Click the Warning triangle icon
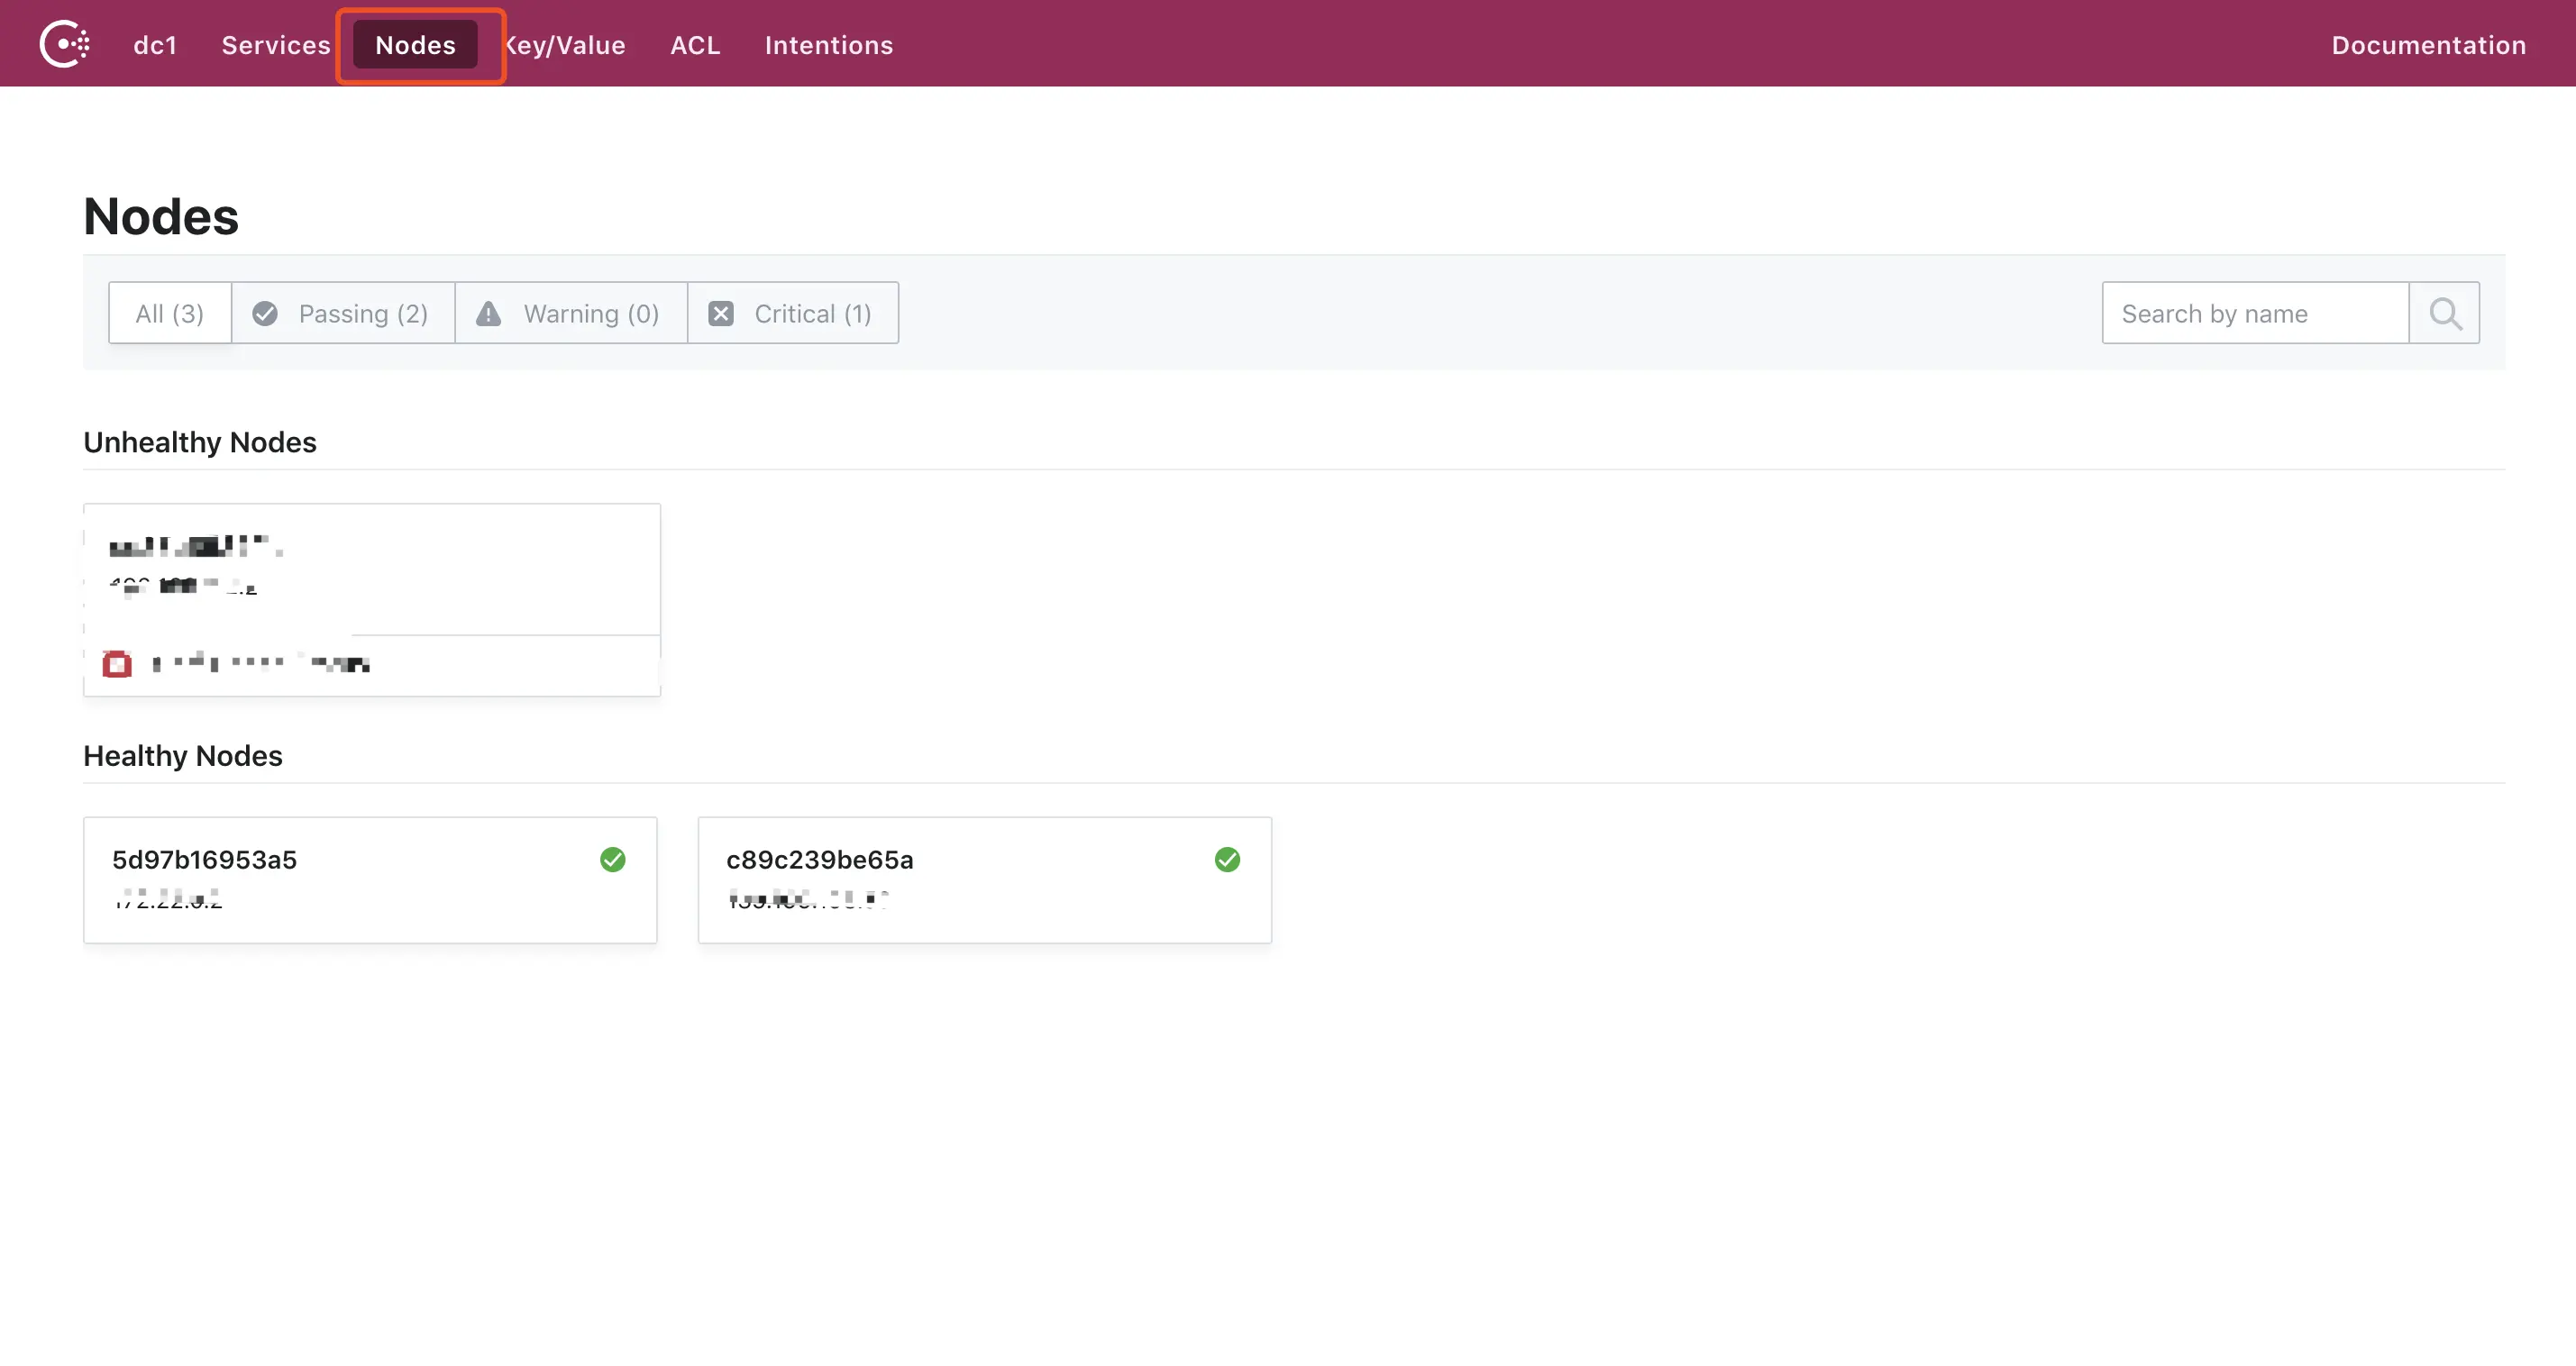Viewport: 2576px width, 1366px height. click(488, 314)
